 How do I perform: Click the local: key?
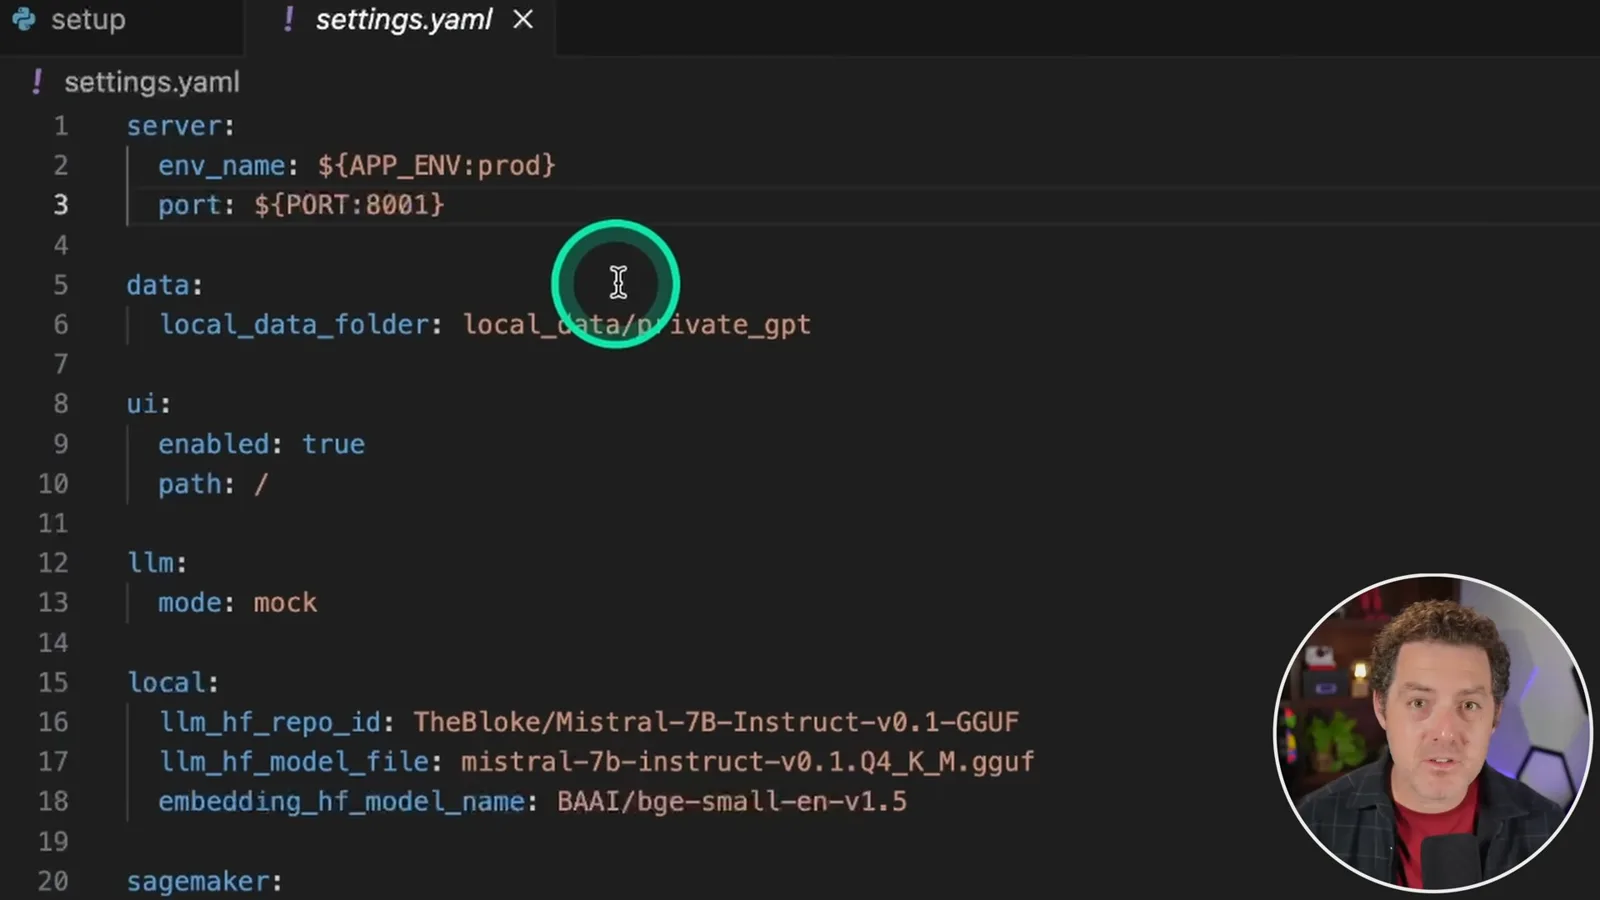coord(172,682)
